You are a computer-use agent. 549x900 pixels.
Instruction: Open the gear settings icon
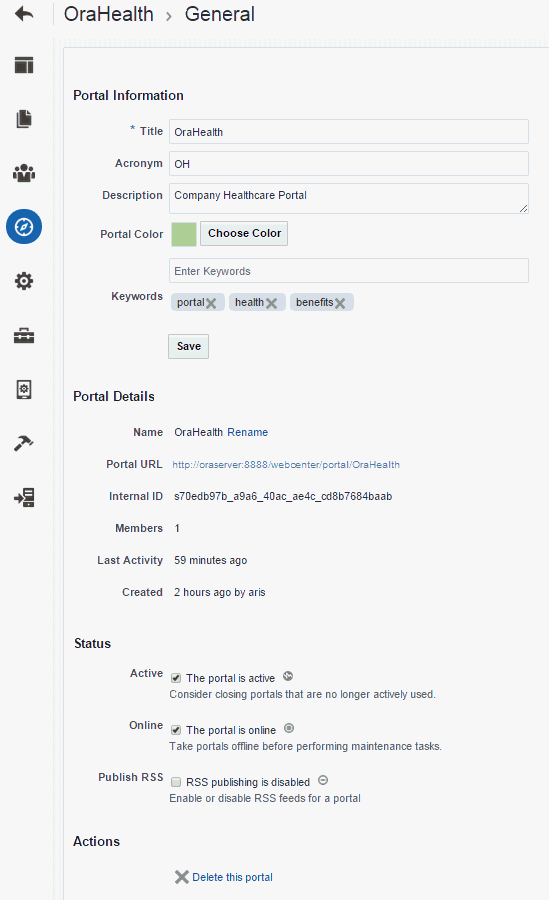24,281
